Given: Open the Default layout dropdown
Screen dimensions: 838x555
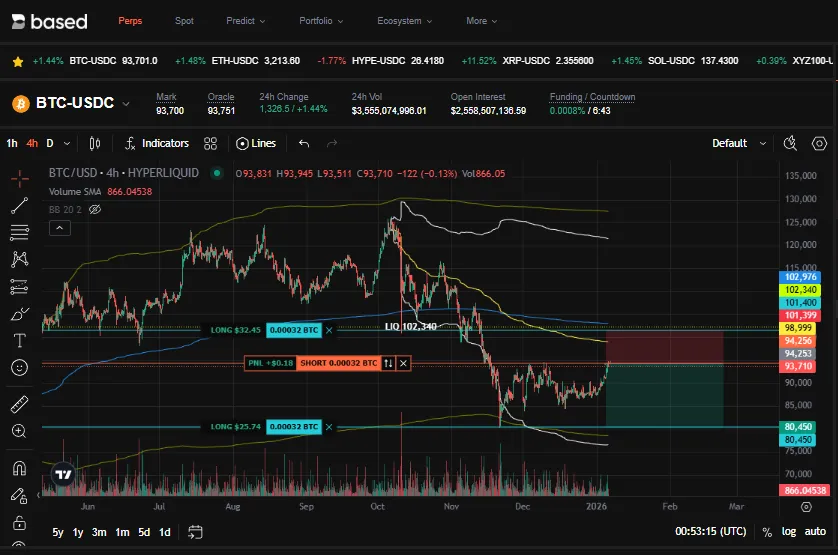Looking at the screenshot, I should pos(735,143).
